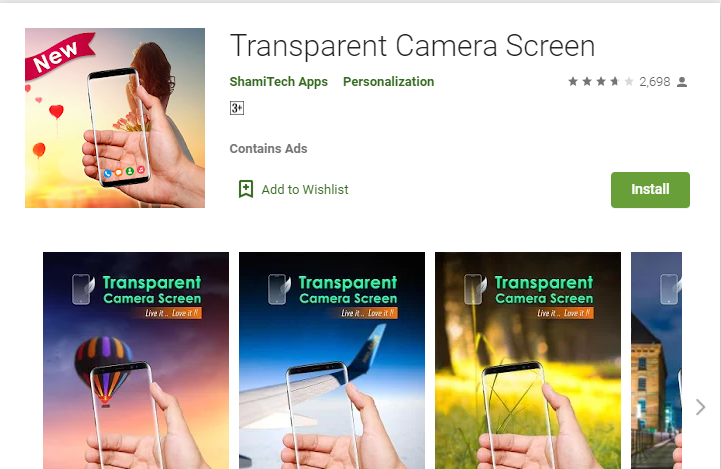Click the phone logo in third screenshot
Image resolution: width=721 pixels, height=469 pixels.
[475, 289]
